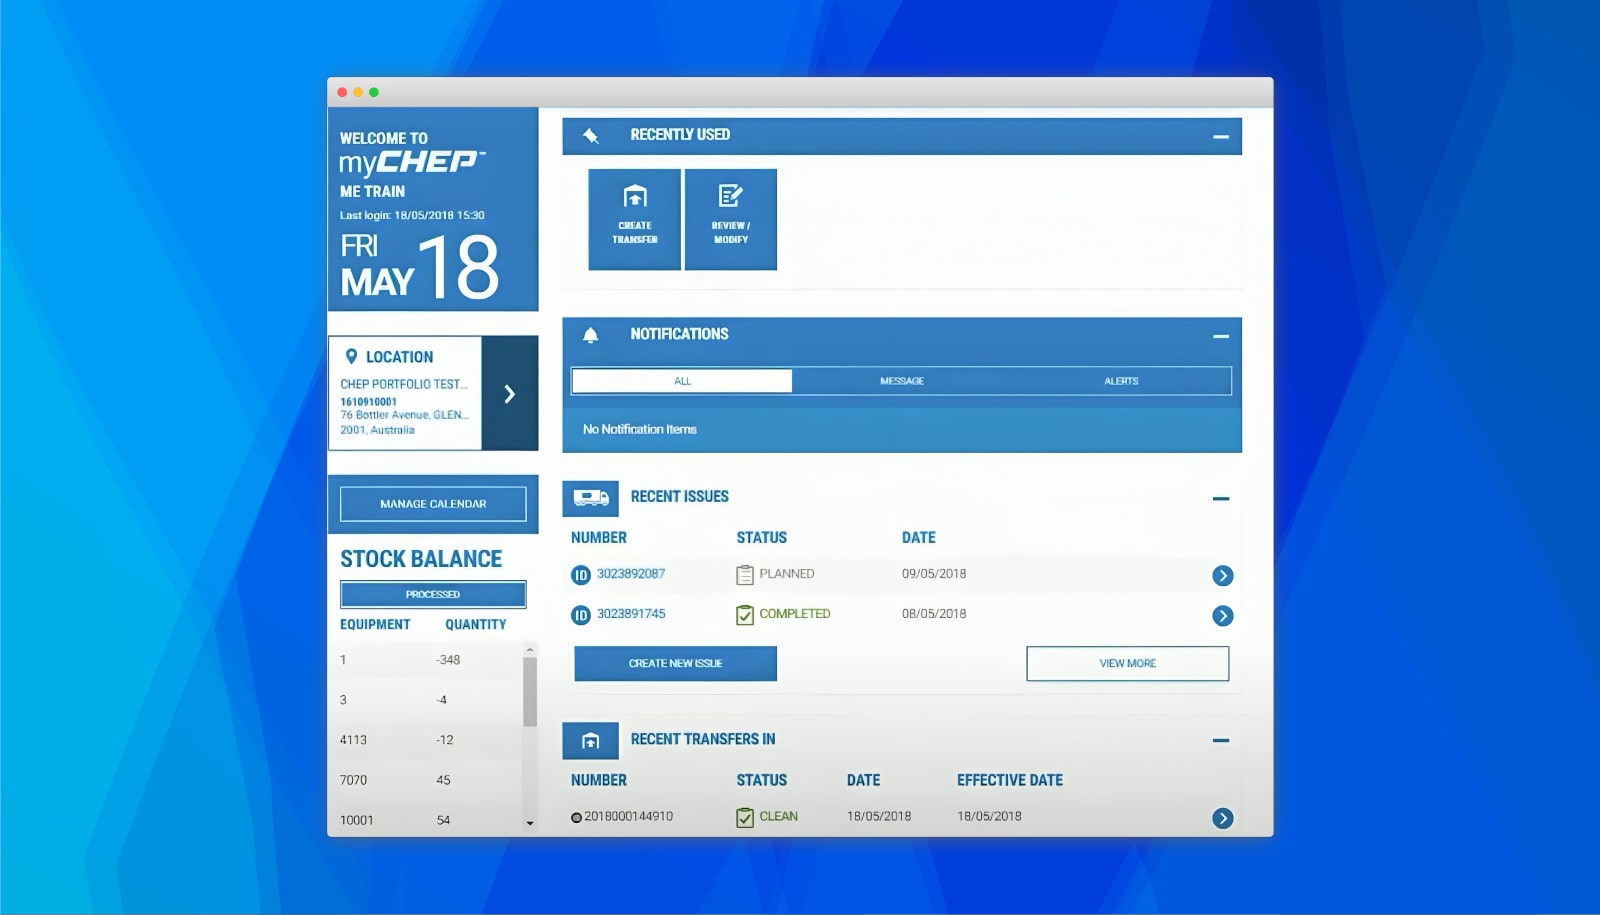Open issue number 3023891745 link
Viewport: 1600px width, 915px height.
pyautogui.click(x=631, y=614)
